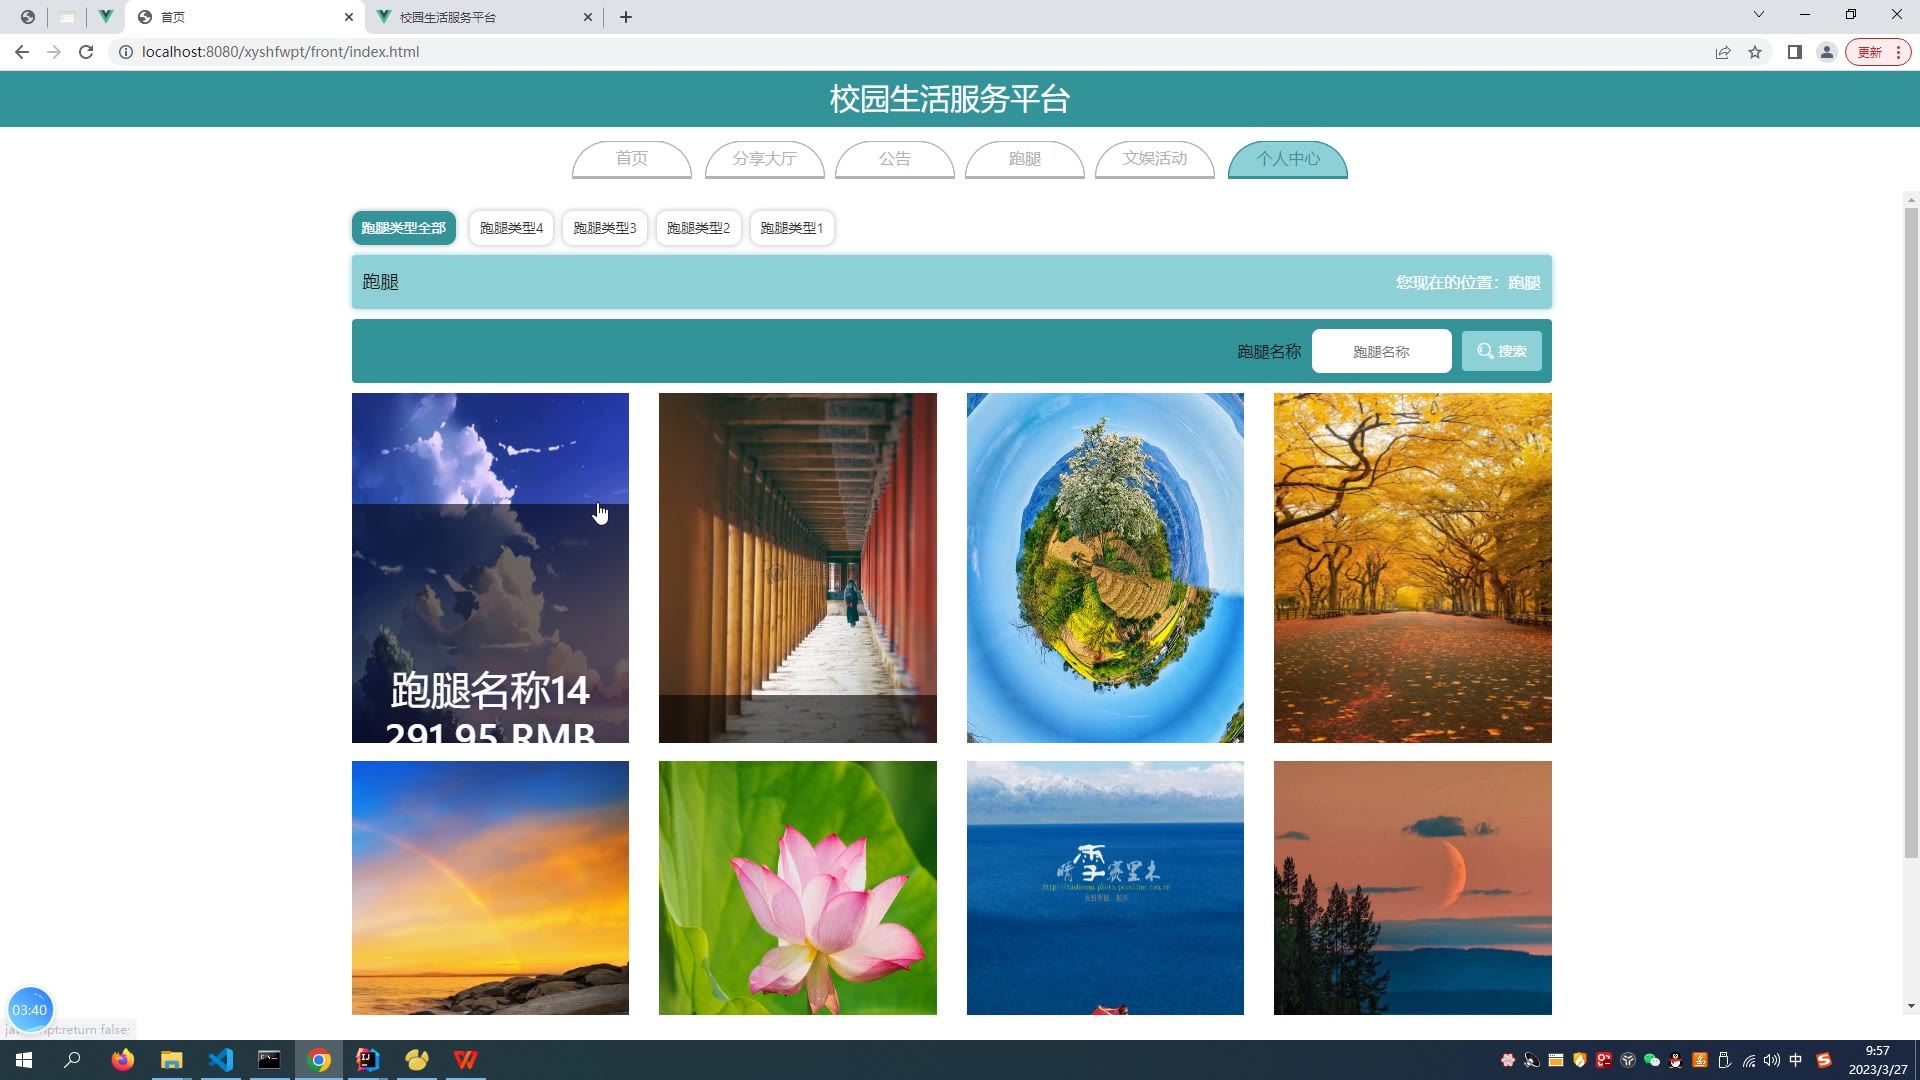Screen dimensions: 1920x1080
Task: Open WPS Office taskbar icon
Action: 465,1060
